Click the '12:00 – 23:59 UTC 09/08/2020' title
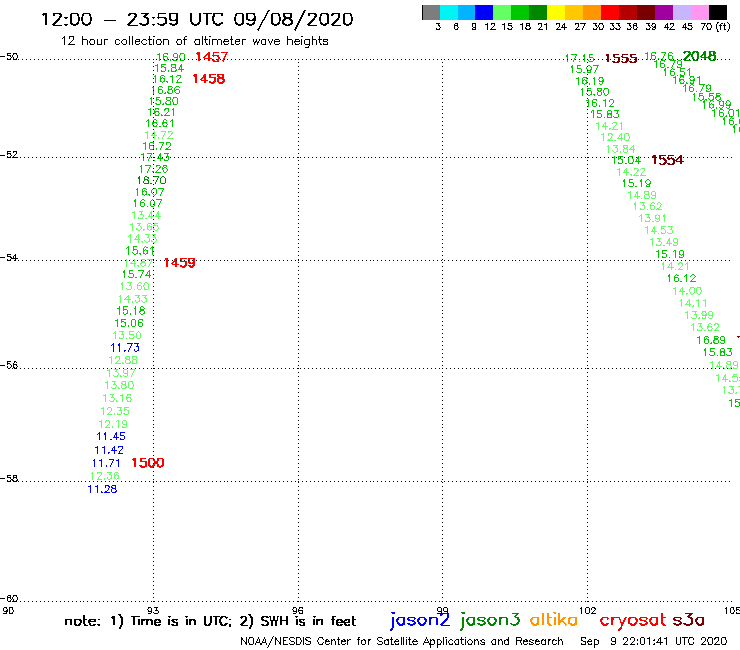This screenshot has width=740, height=650. [197, 19]
